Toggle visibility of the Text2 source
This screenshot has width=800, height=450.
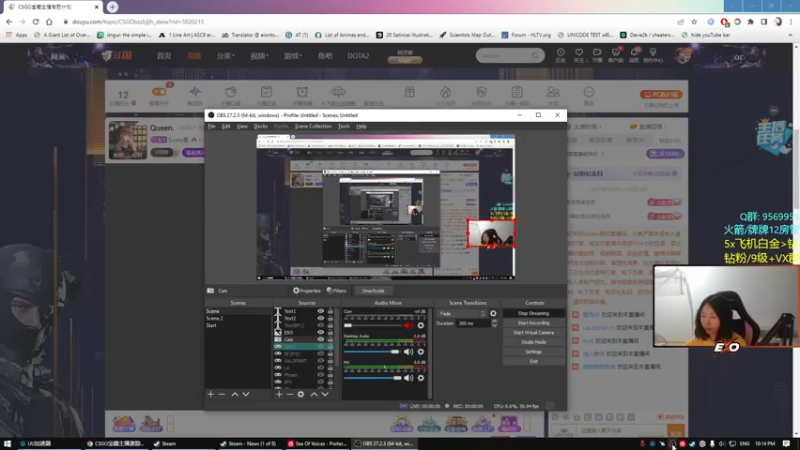[320, 318]
